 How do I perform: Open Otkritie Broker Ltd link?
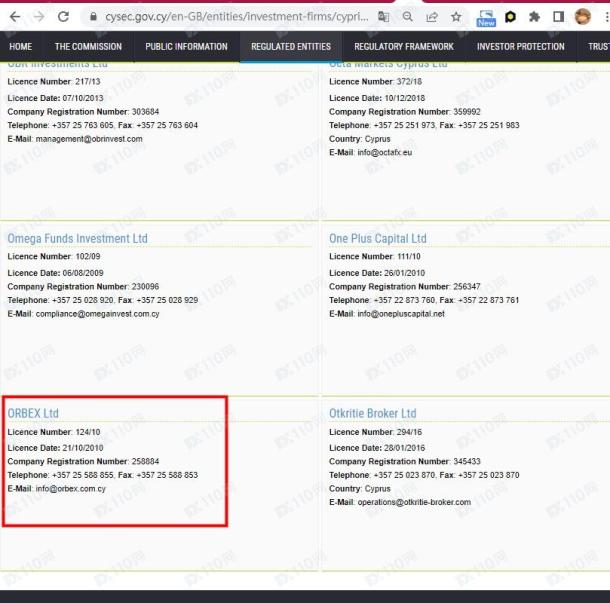point(373,413)
